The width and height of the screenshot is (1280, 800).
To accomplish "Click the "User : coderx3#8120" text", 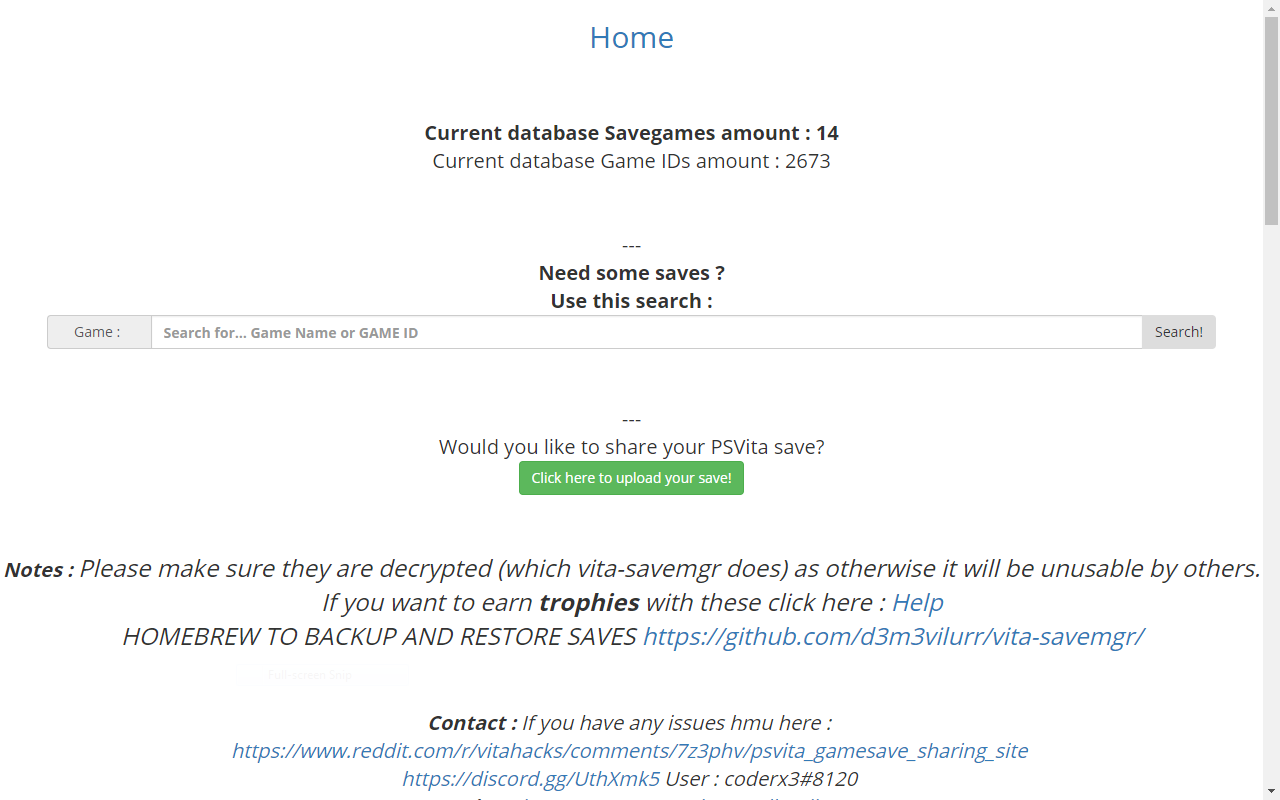I will (761, 779).
